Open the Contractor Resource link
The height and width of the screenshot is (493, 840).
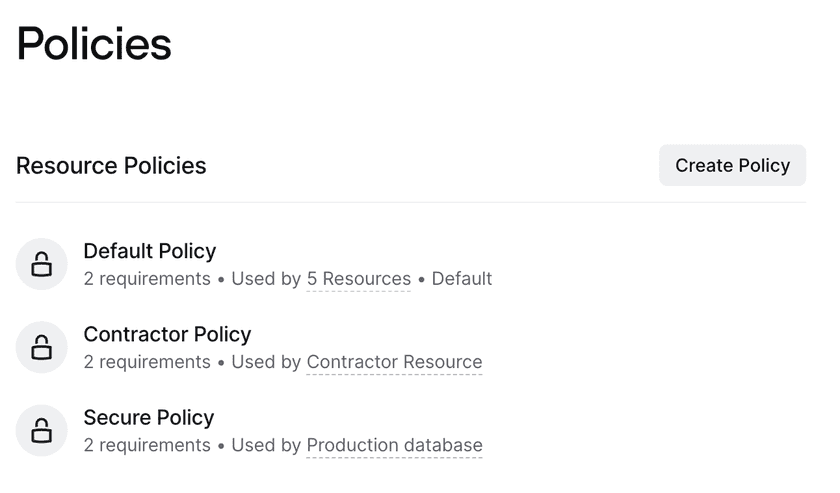394,362
